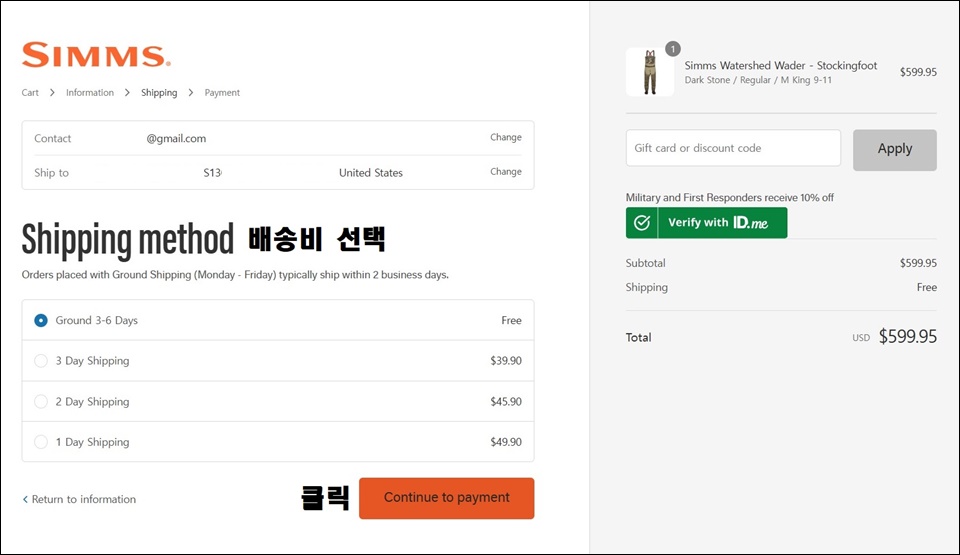
Task: Click the back chevron before Return to information
Action: (x=25, y=499)
